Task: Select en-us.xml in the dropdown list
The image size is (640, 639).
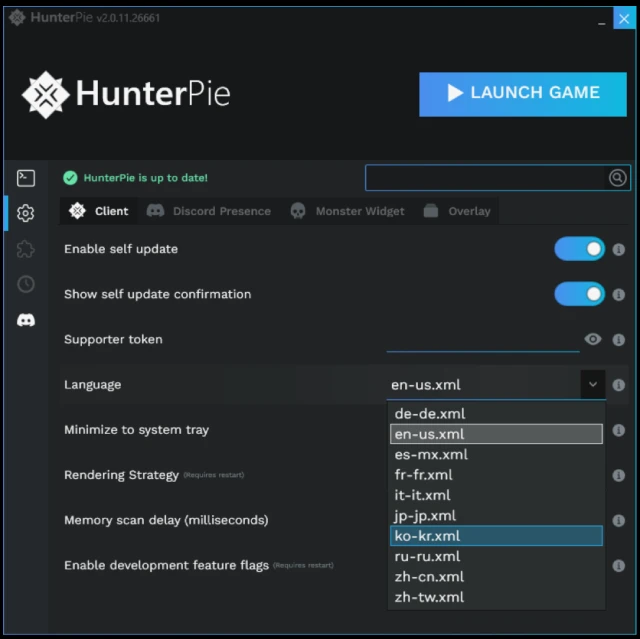Action: [496, 434]
